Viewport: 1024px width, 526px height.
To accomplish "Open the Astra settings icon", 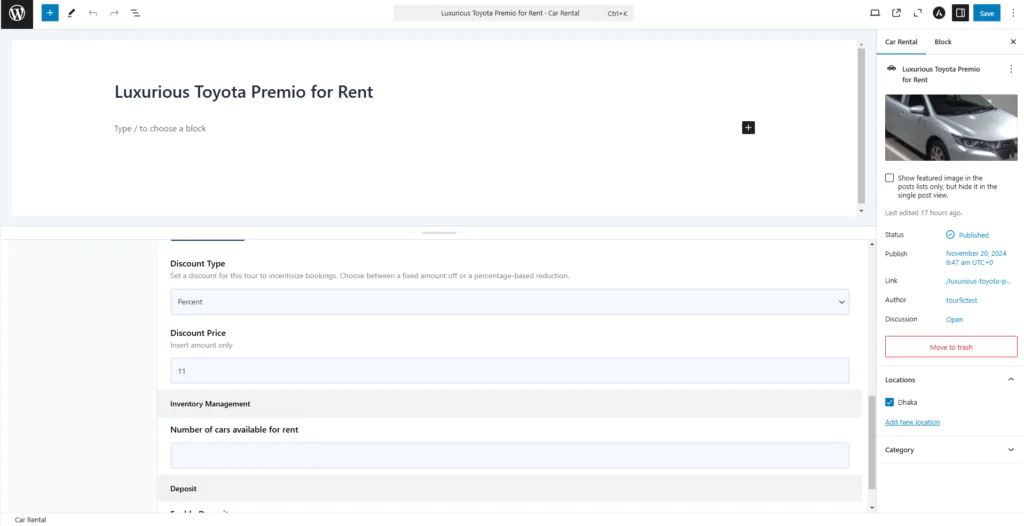I will click(x=938, y=13).
